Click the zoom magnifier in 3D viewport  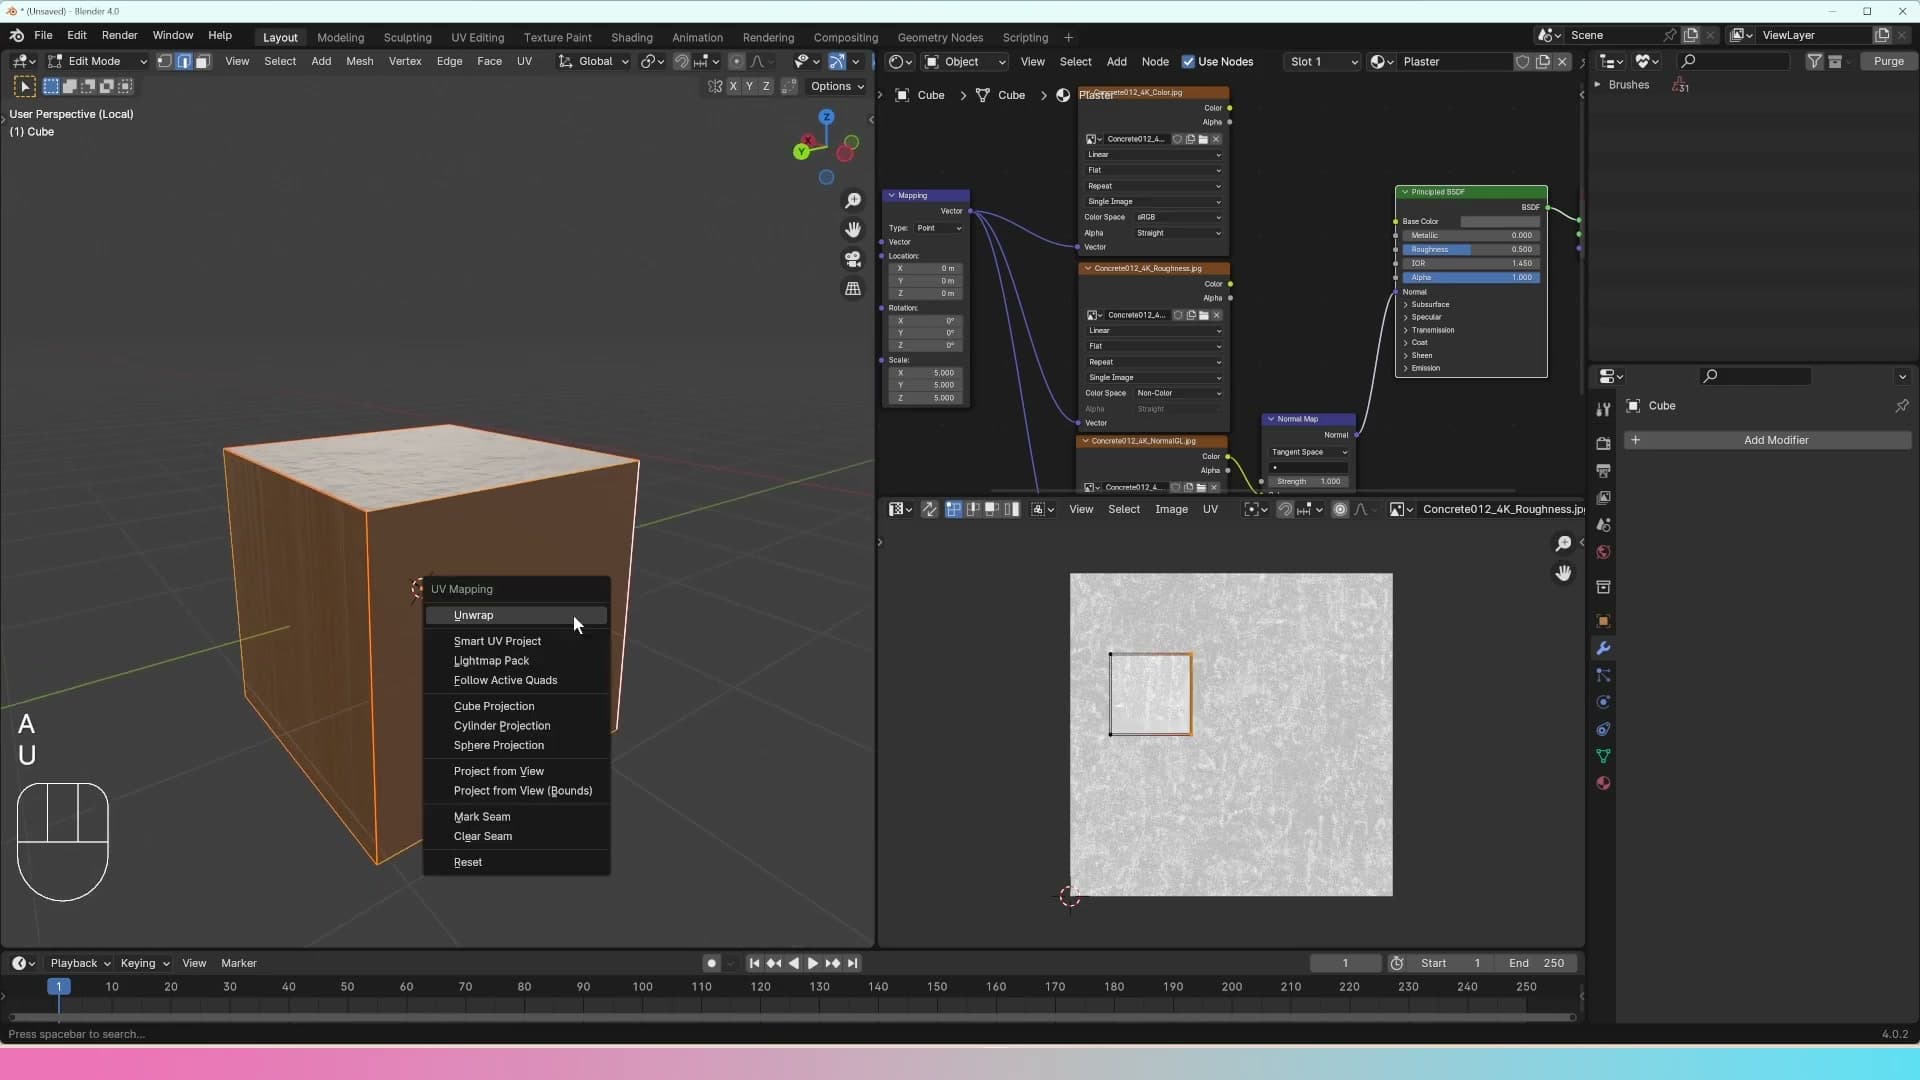pyautogui.click(x=853, y=201)
